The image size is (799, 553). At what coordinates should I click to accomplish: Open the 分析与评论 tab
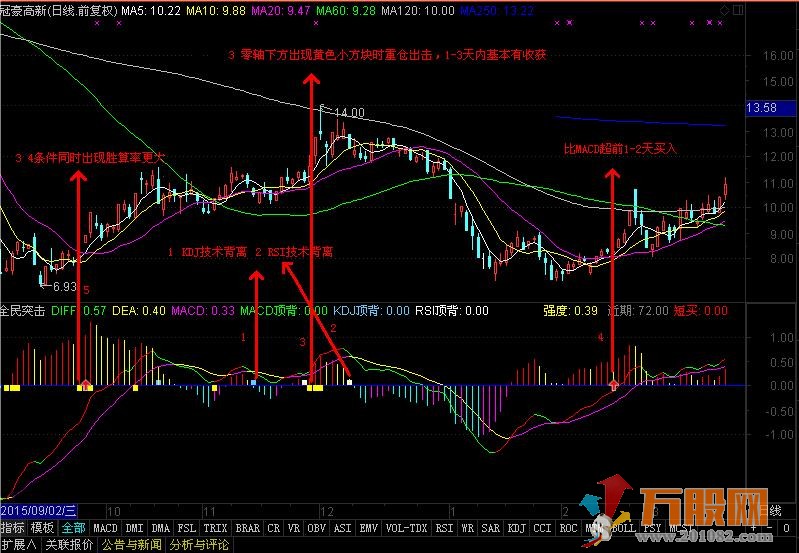199,545
